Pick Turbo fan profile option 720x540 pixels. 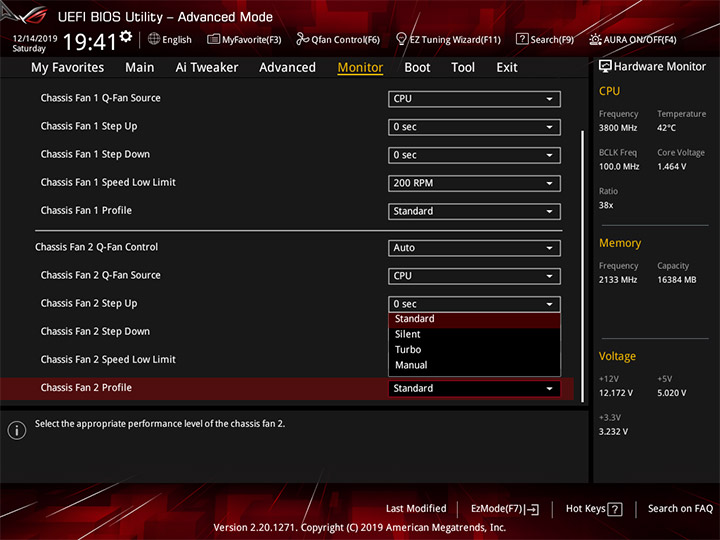(x=474, y=350)
